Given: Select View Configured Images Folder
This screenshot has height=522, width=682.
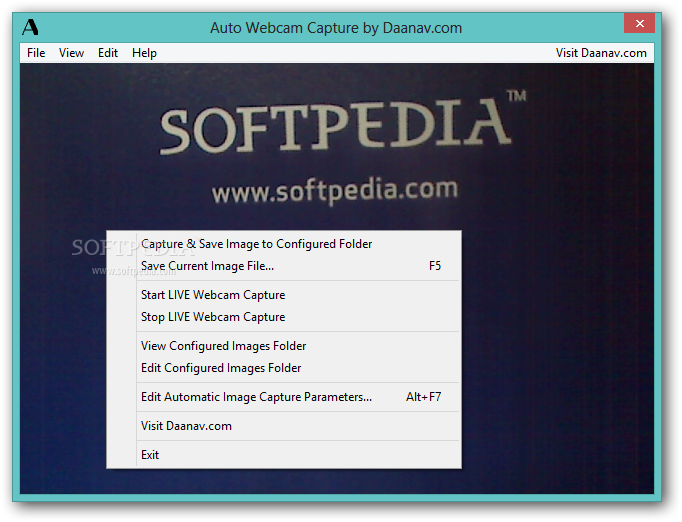Looking at the screenshot, I should [x=284, y=346].
